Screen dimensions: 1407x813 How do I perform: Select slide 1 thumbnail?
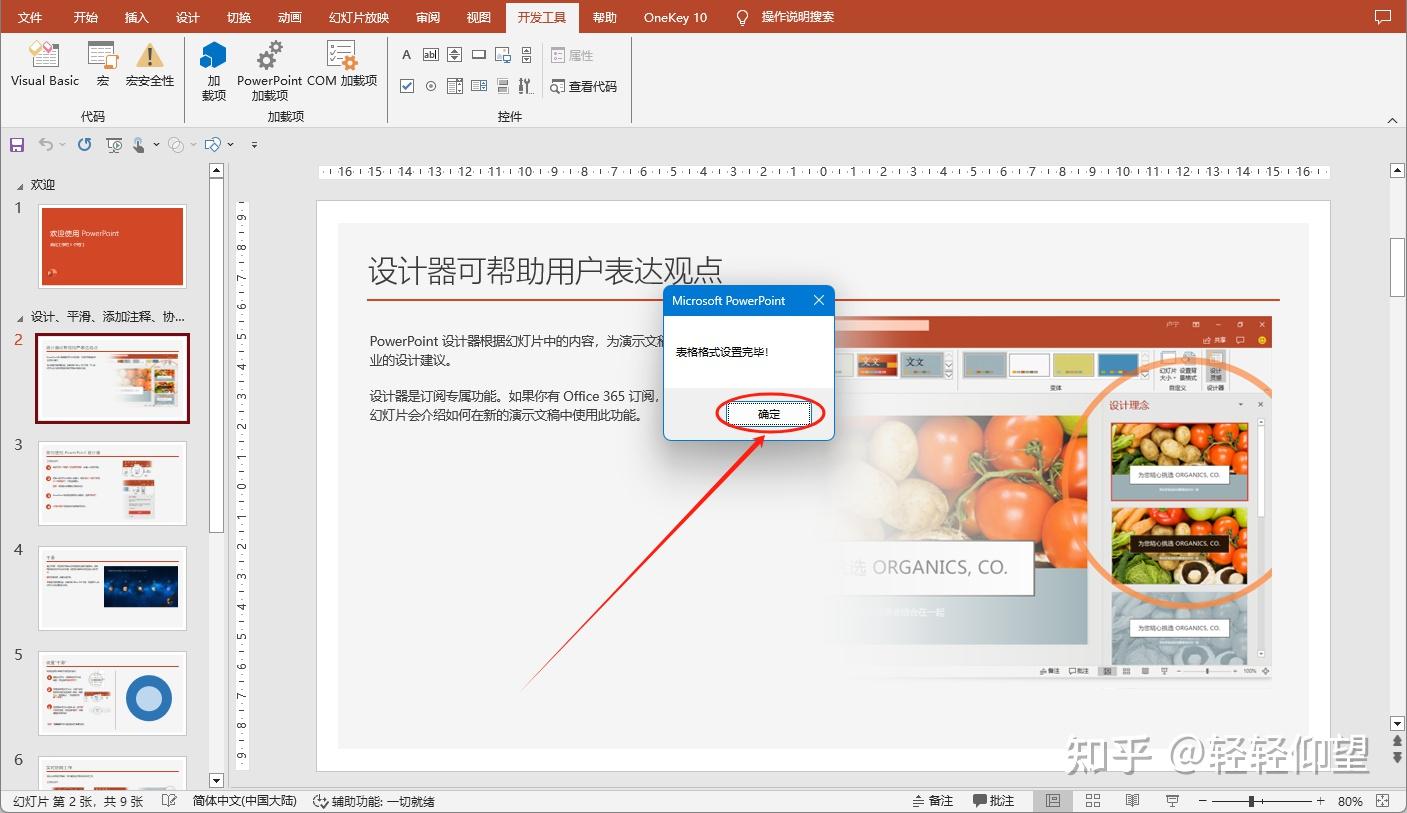click(x=112, y=246)
